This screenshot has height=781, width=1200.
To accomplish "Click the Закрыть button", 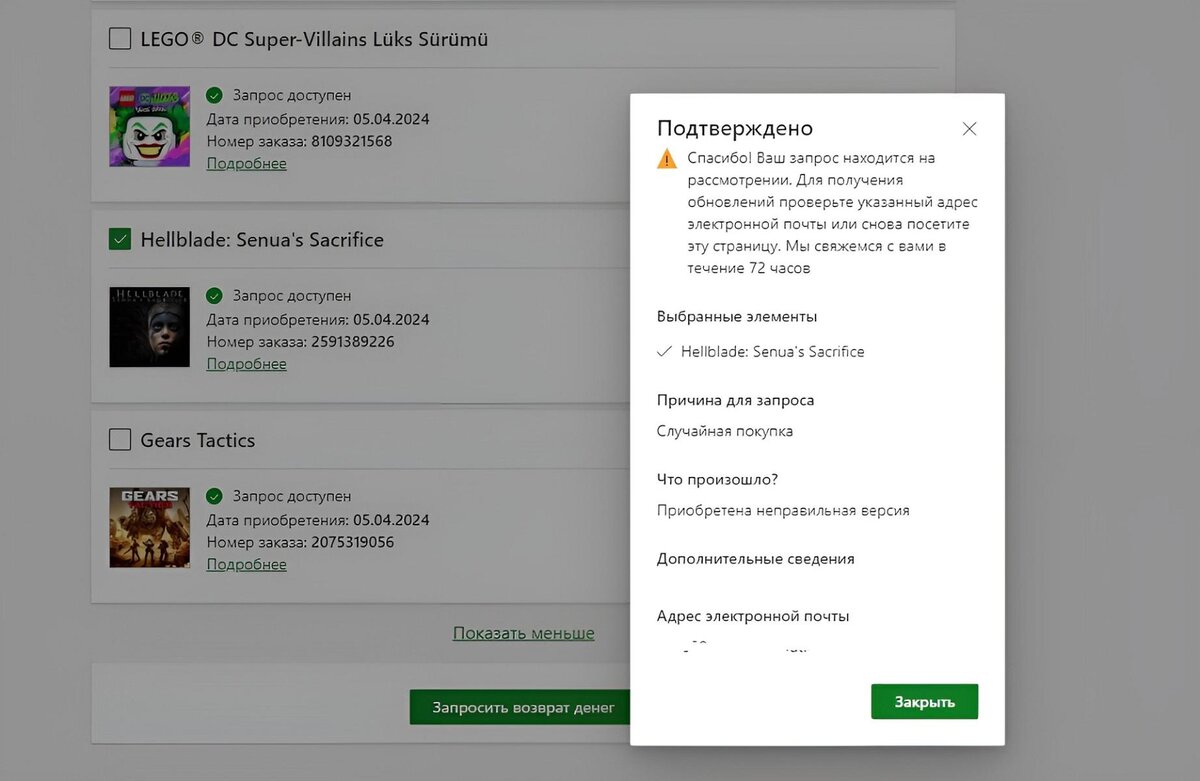I will coord(924,702).
